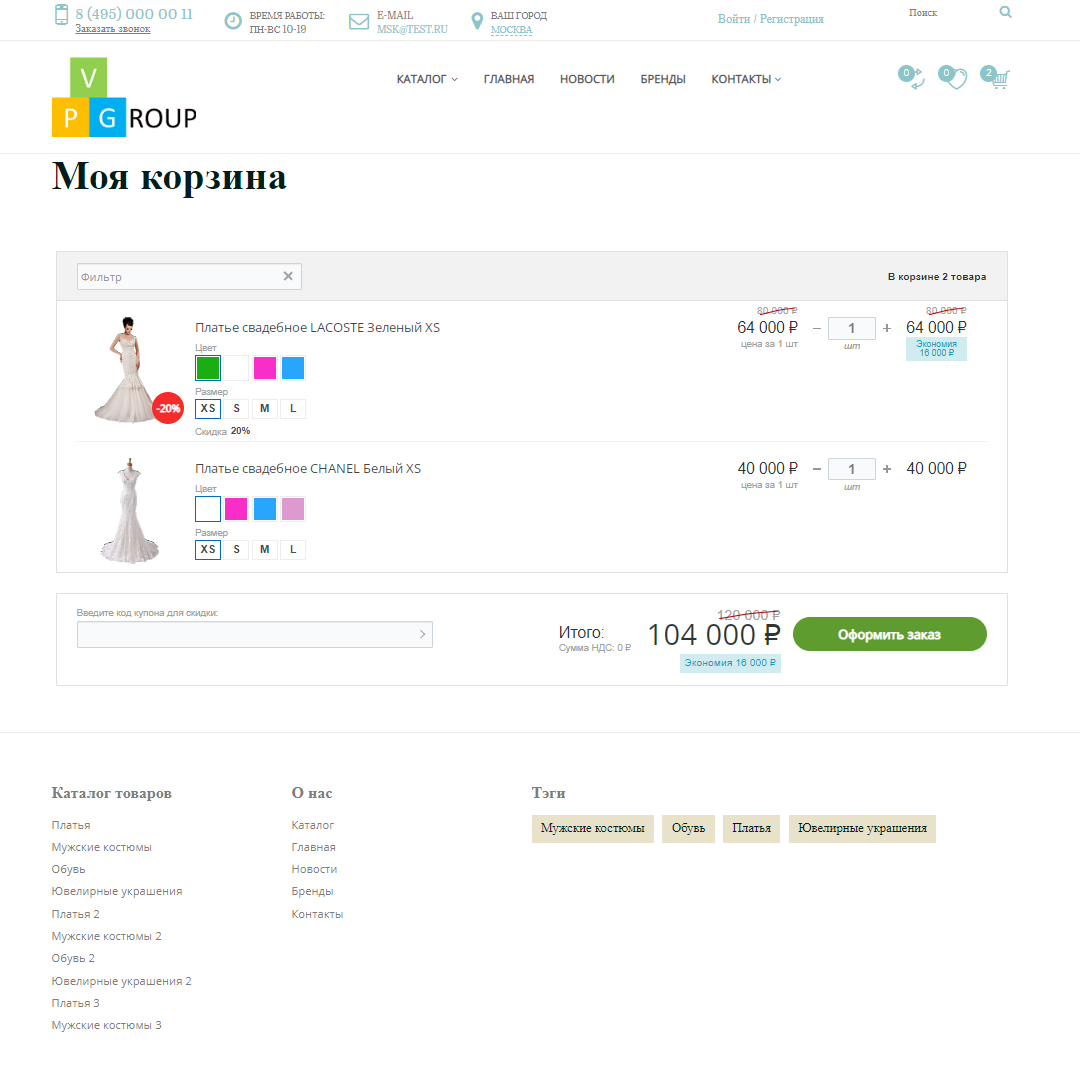
Task: Go to Новости menu item
Action: 587,79
